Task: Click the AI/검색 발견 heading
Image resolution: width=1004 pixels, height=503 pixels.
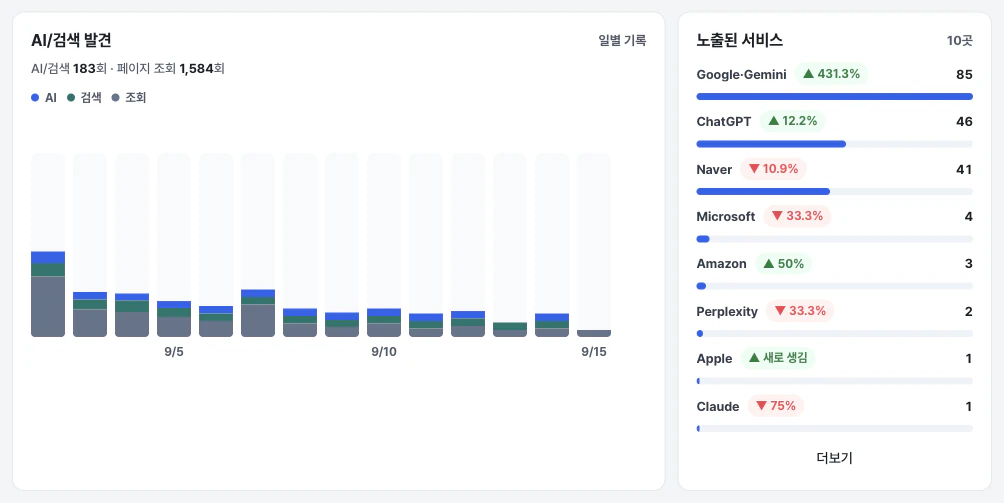Action: coord(71,40)
